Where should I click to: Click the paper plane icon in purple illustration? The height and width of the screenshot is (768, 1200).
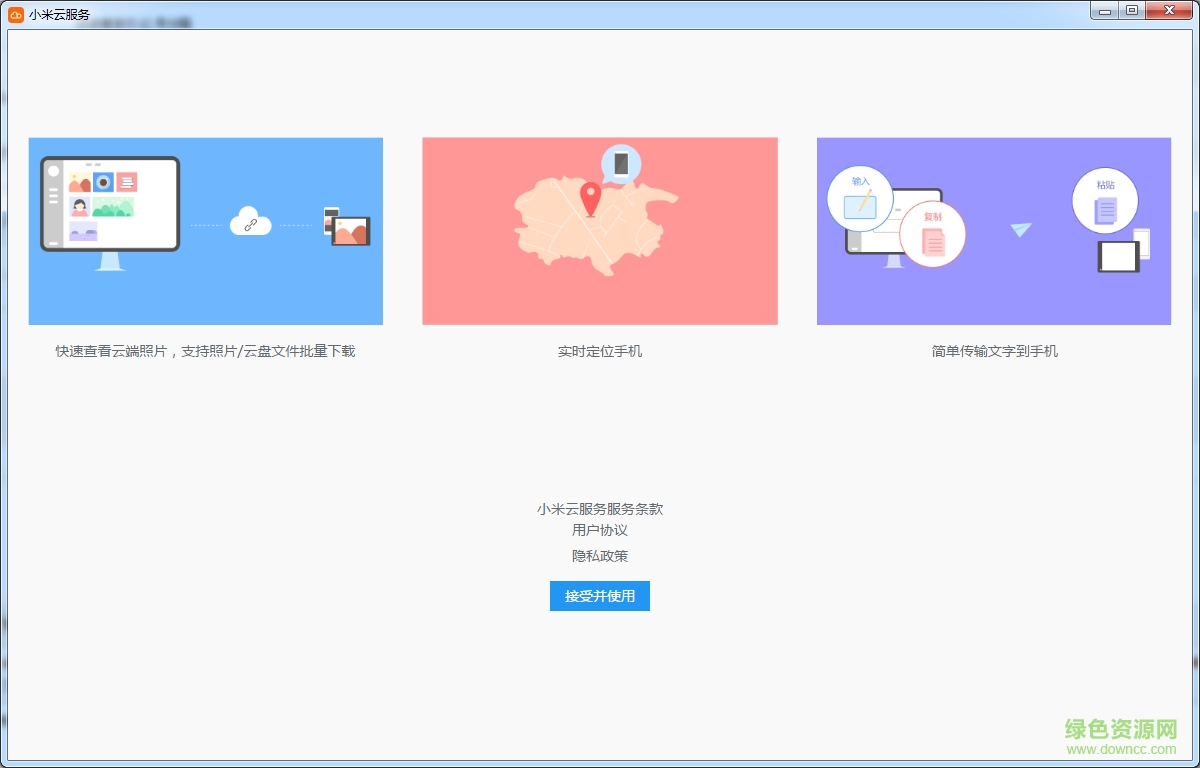[x=1019, y=230]
